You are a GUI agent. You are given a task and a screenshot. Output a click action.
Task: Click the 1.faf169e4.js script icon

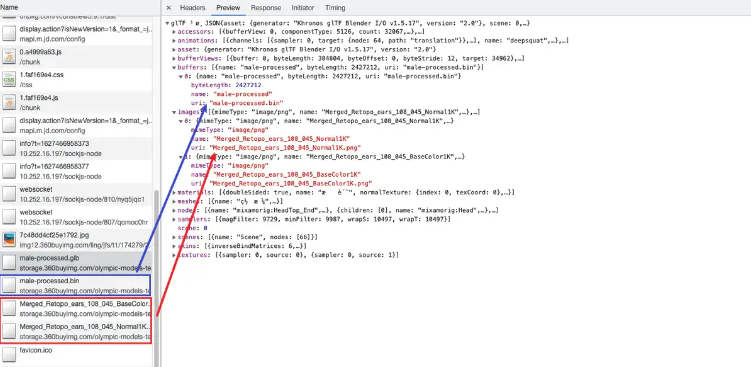click(9, 102)
